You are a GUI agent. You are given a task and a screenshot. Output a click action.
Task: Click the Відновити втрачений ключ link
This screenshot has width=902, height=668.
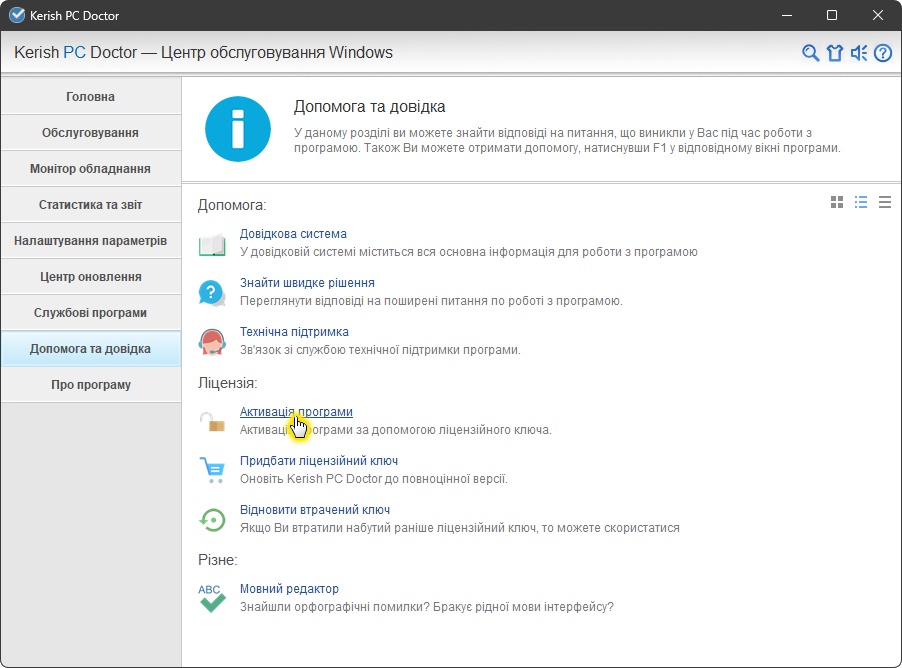click(314, 510)
